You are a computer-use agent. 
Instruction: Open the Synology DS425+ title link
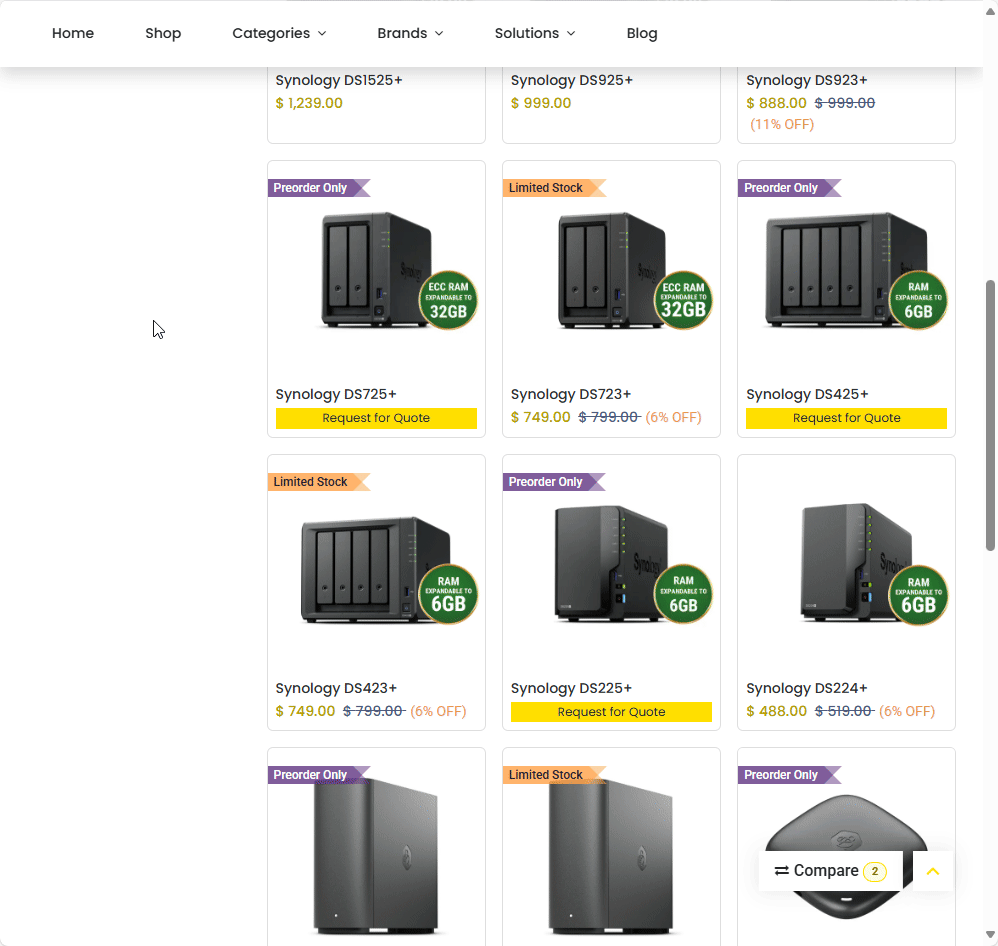pos(807,394)
